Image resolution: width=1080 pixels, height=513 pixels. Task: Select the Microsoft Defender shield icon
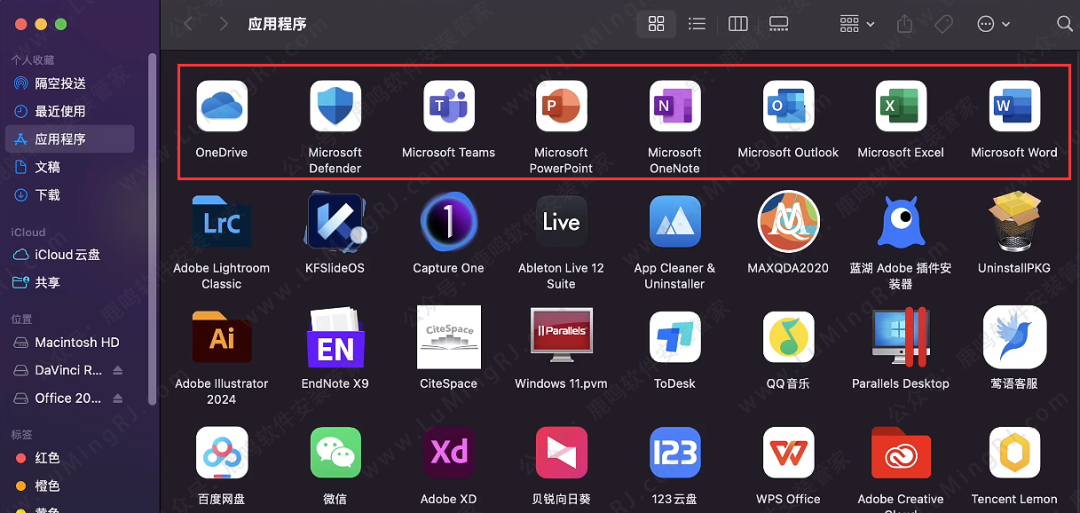(335, 106)
